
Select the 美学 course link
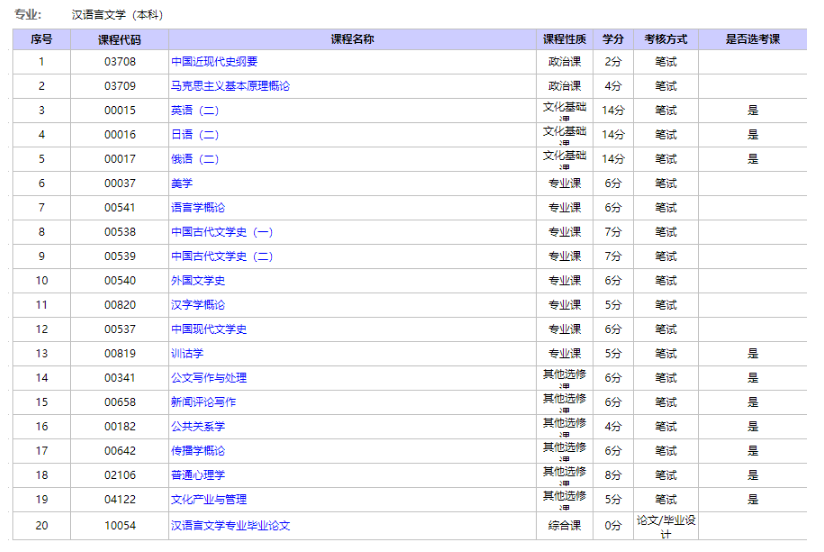(182, 183)
